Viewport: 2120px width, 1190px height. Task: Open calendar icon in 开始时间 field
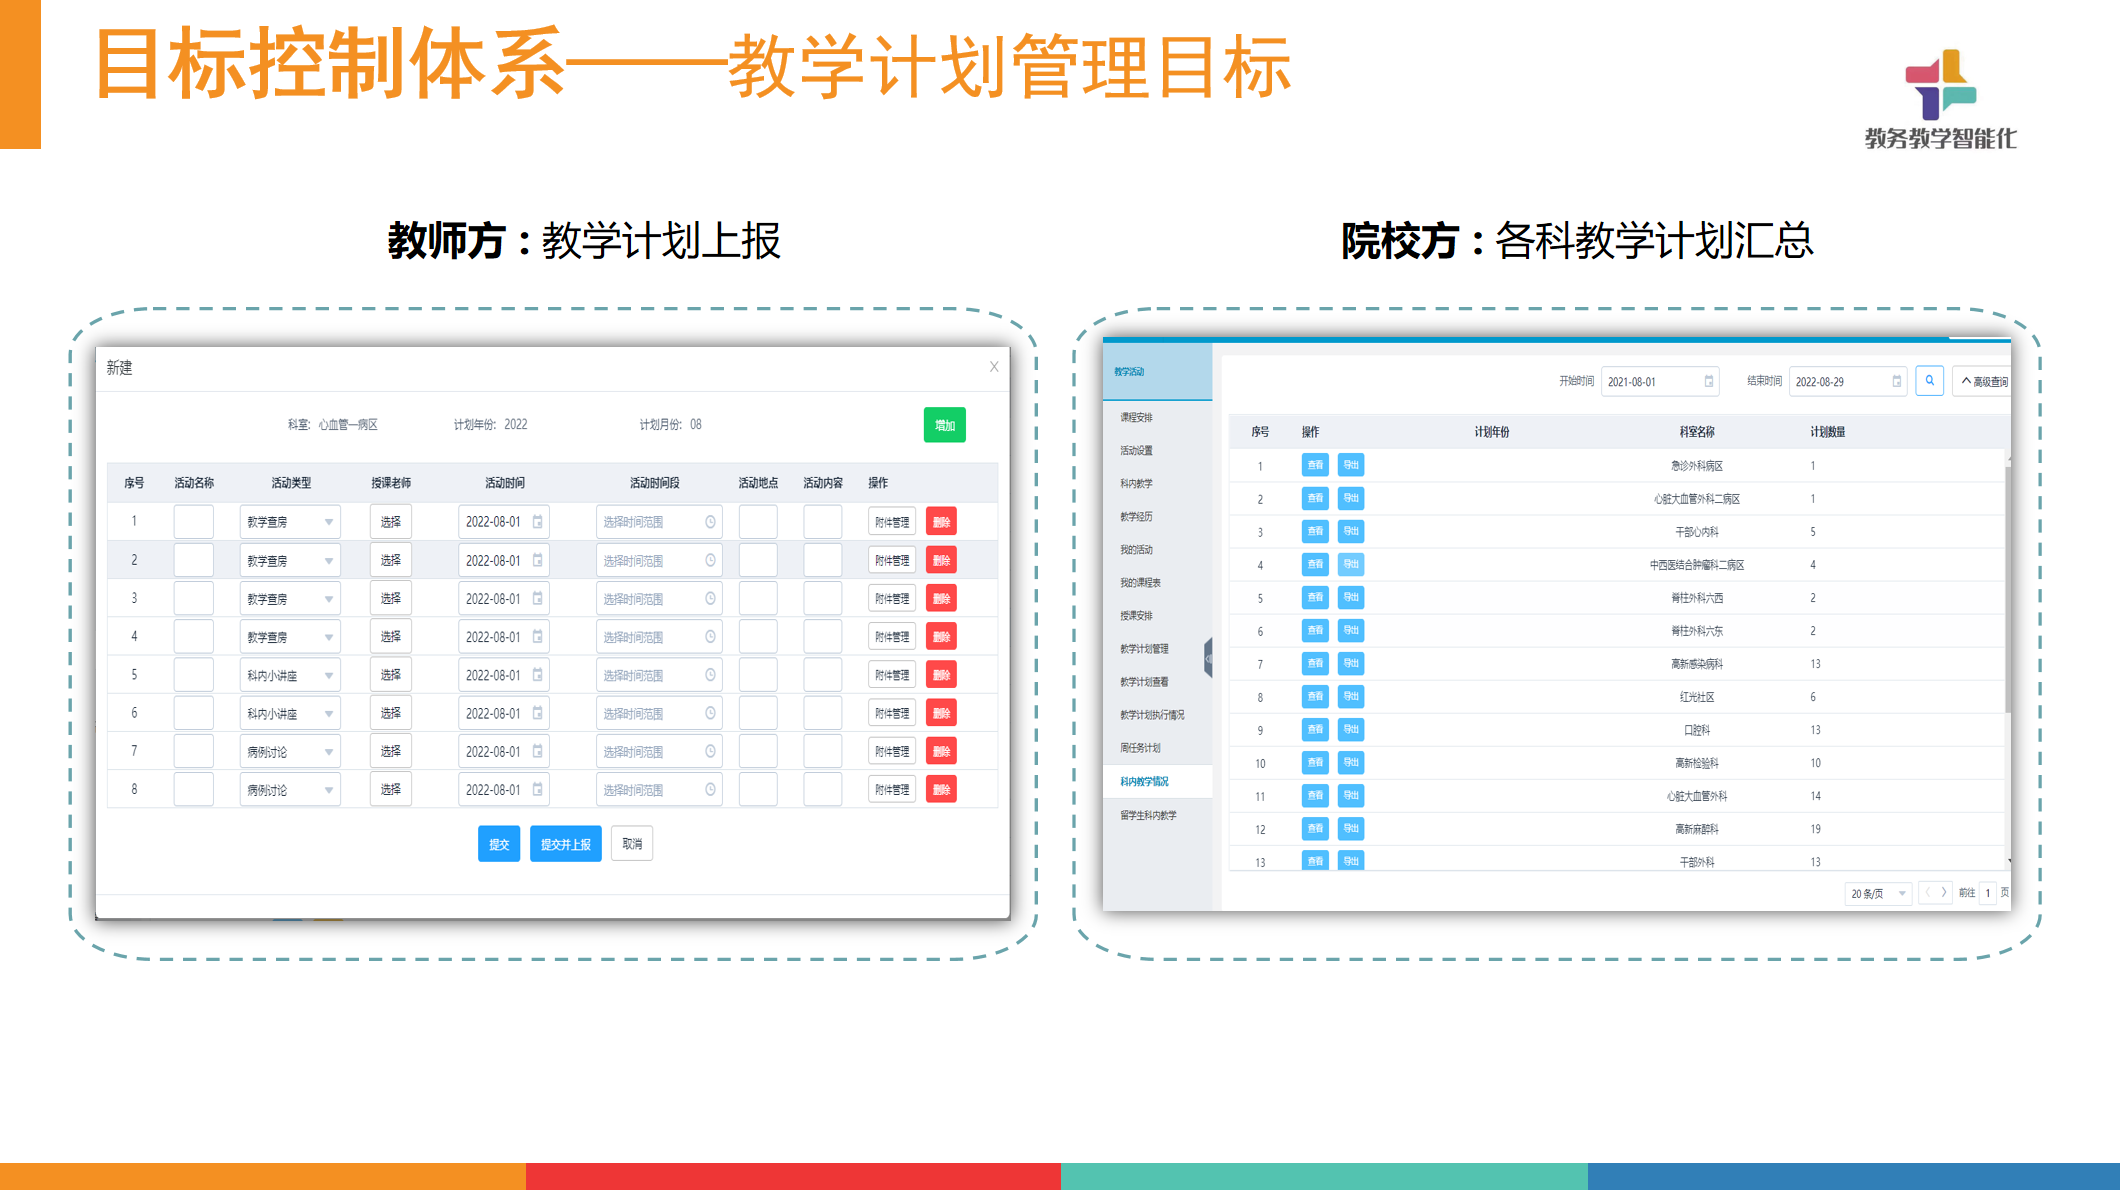[1708, 381]
